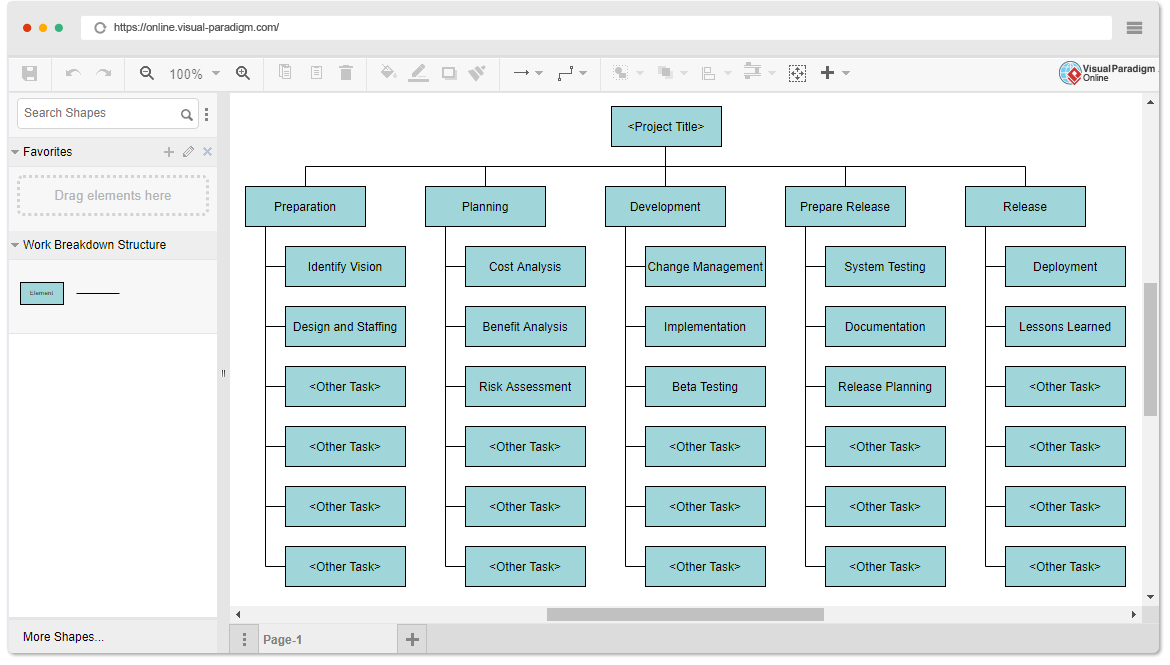This screenshot has height=665, width=1170.
Task: Click the scroll left arrow
Action: coord(238,614)
